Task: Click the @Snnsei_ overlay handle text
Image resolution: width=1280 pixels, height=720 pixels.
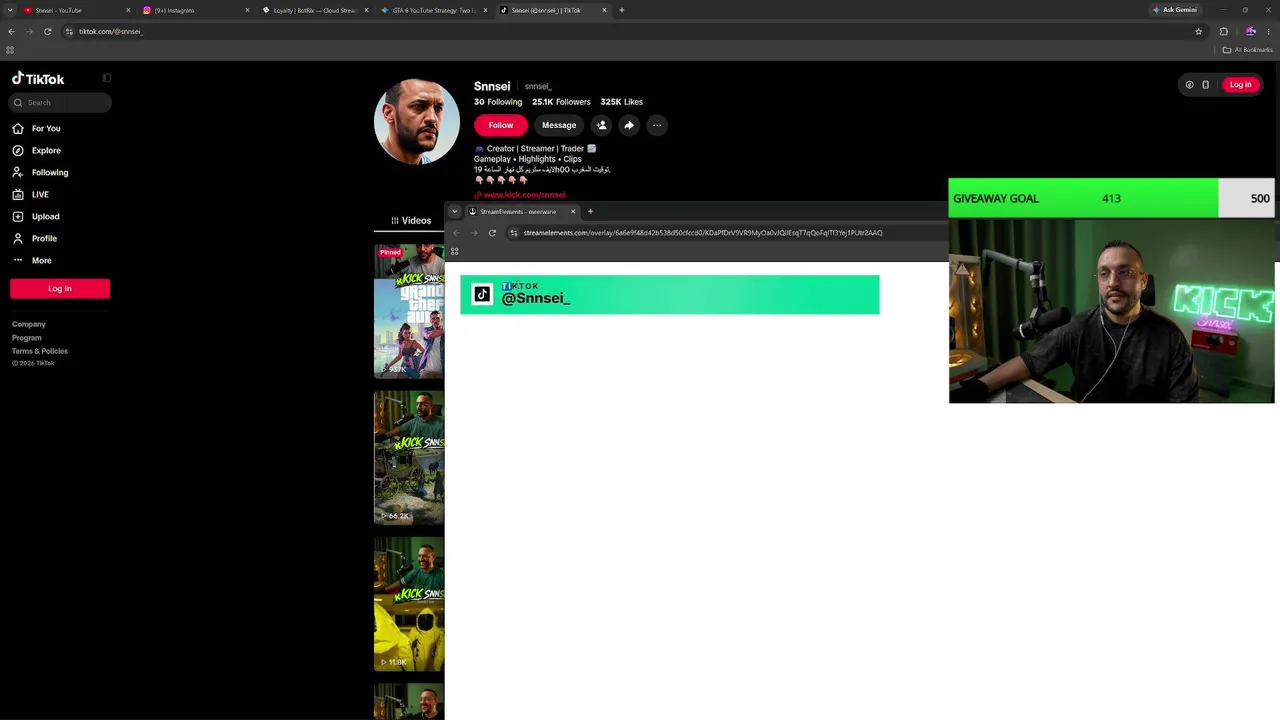Action: click(536, 298)
